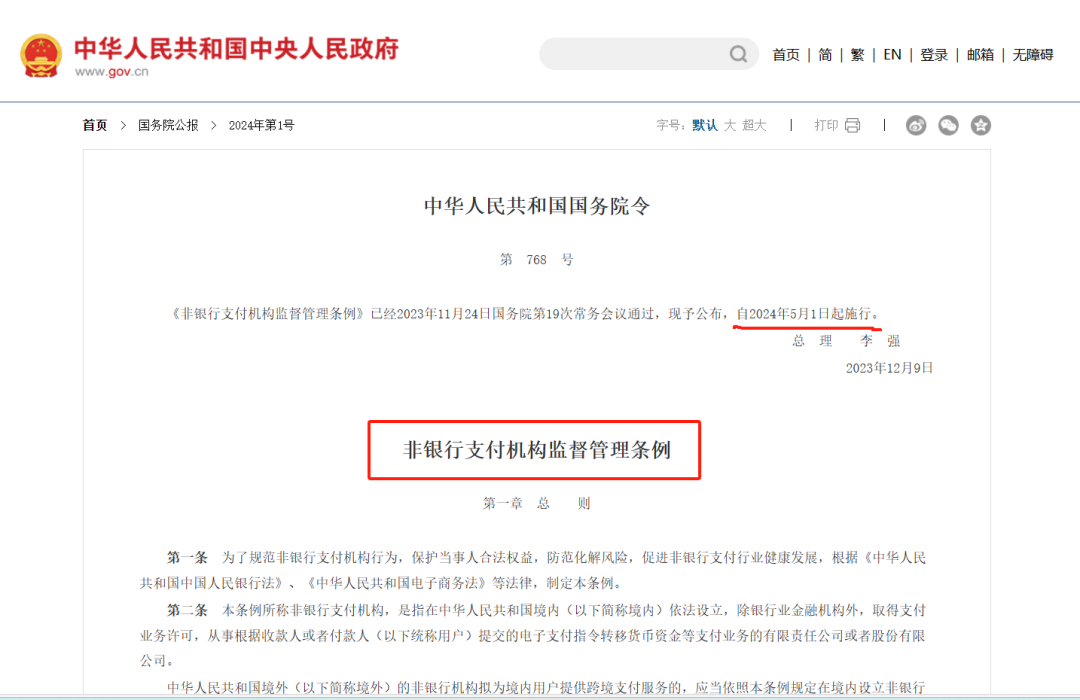Share the page via the WeChat icon
Image resolution: width=1080 pixels, height=700 pixels.
tap(948, 125)
